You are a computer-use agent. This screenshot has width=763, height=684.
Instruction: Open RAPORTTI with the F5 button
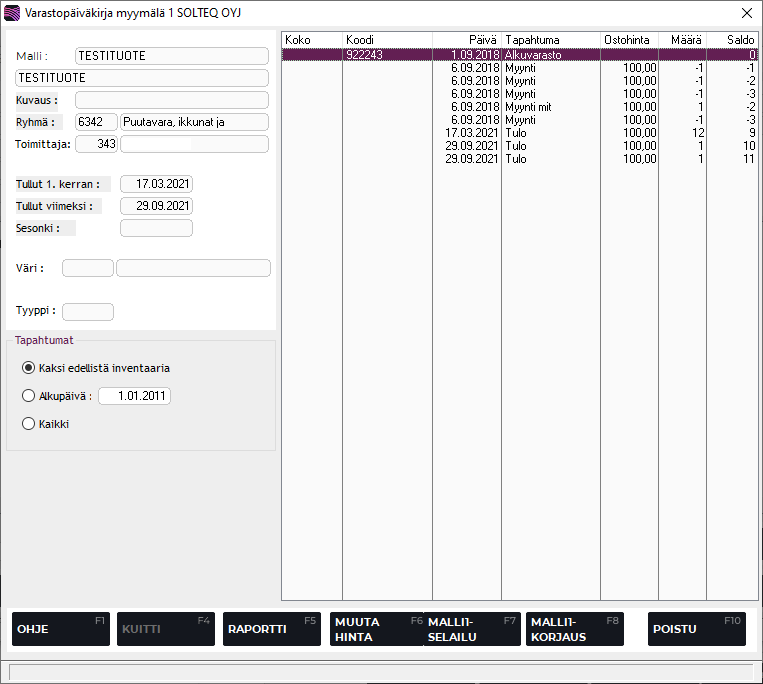click(x=272, y=629)
